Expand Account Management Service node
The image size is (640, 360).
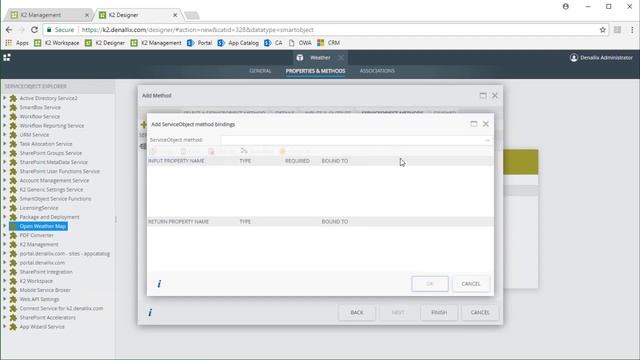[x=4, y=180]
